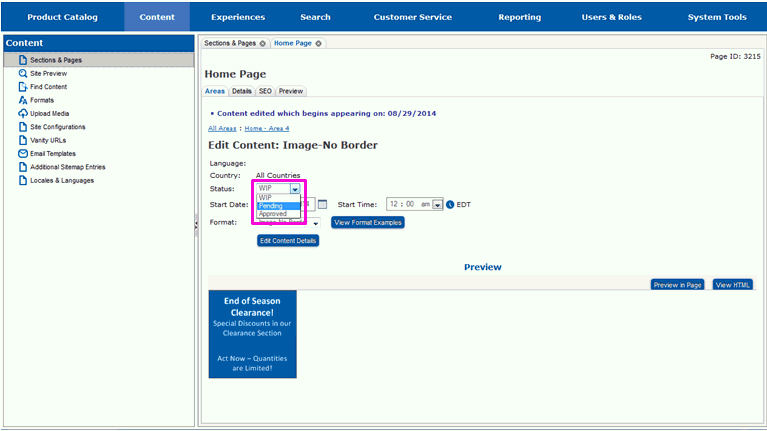Open the System Tools menu
The height and width of the screenshot is (431, 767).
click(717, 17)
